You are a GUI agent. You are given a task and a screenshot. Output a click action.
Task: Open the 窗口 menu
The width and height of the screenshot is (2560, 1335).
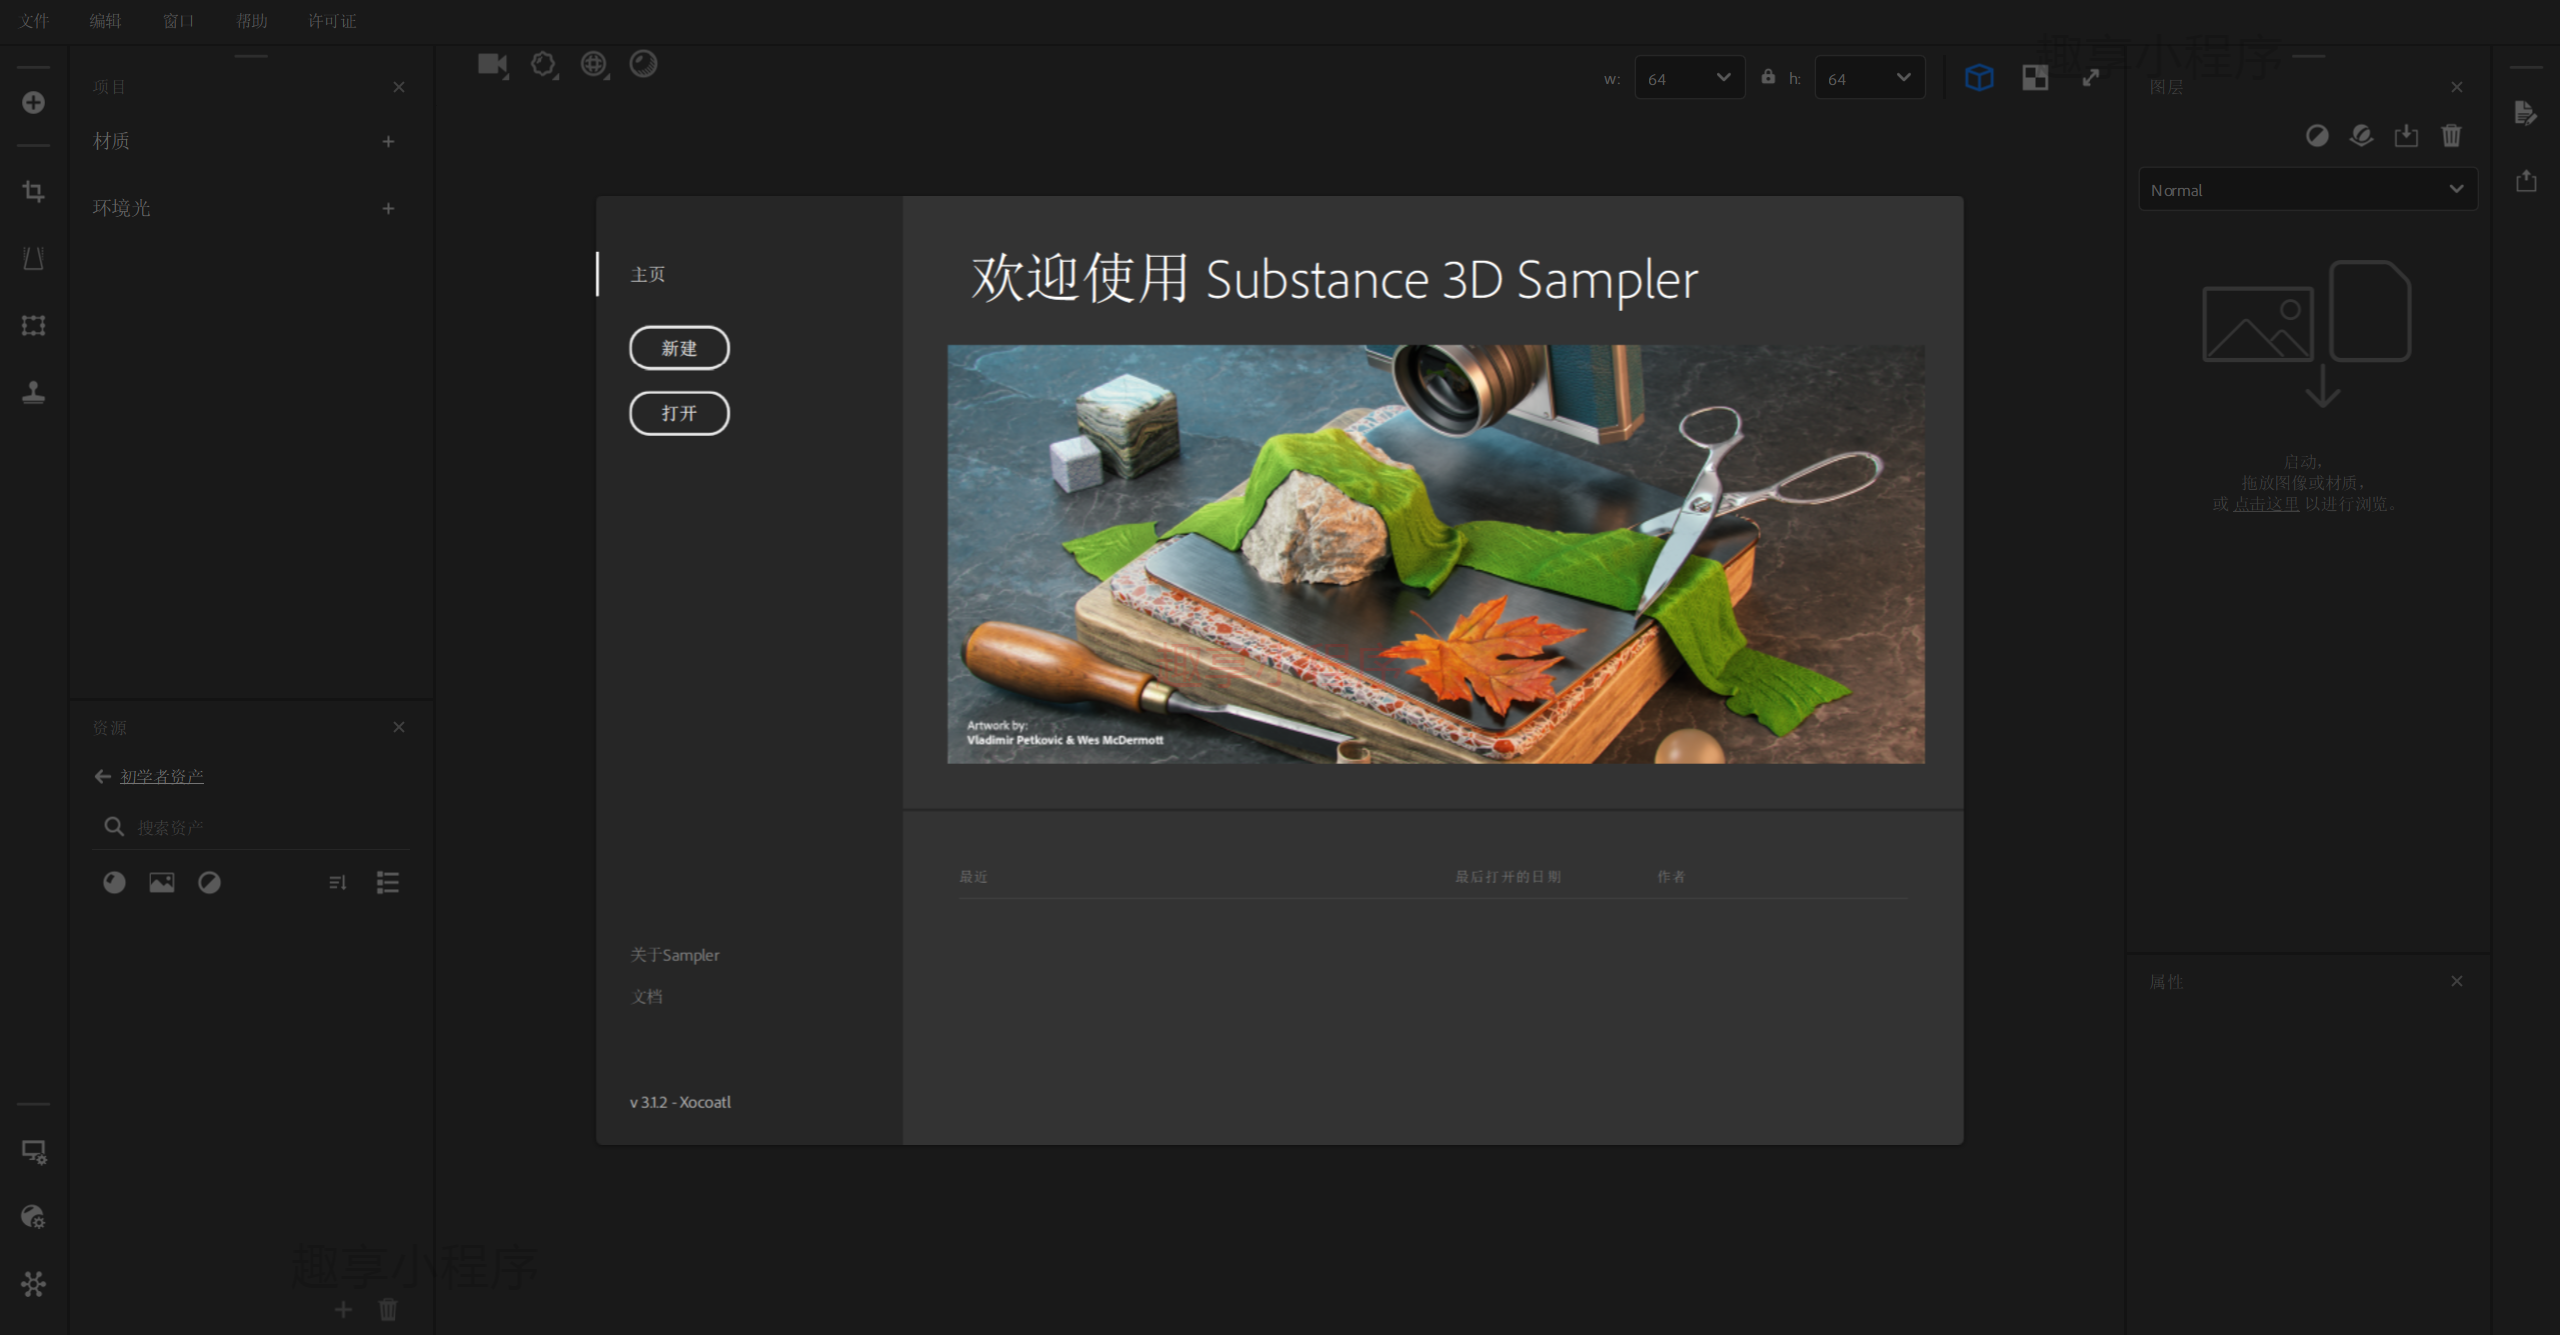point(178,21)
